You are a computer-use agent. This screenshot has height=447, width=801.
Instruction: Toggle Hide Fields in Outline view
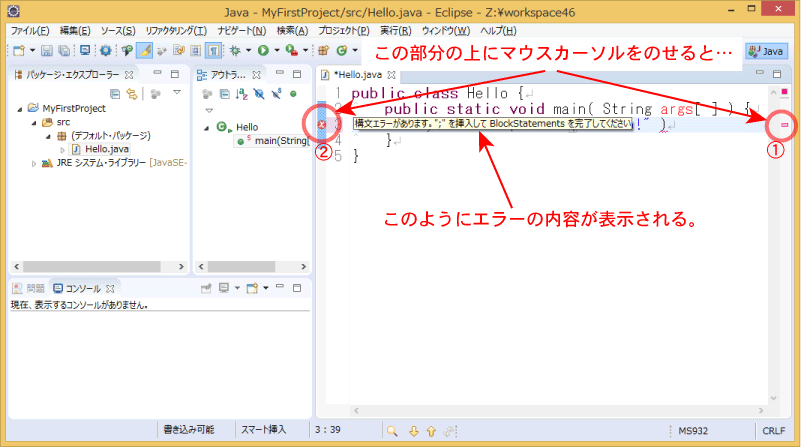click(259, 94)
